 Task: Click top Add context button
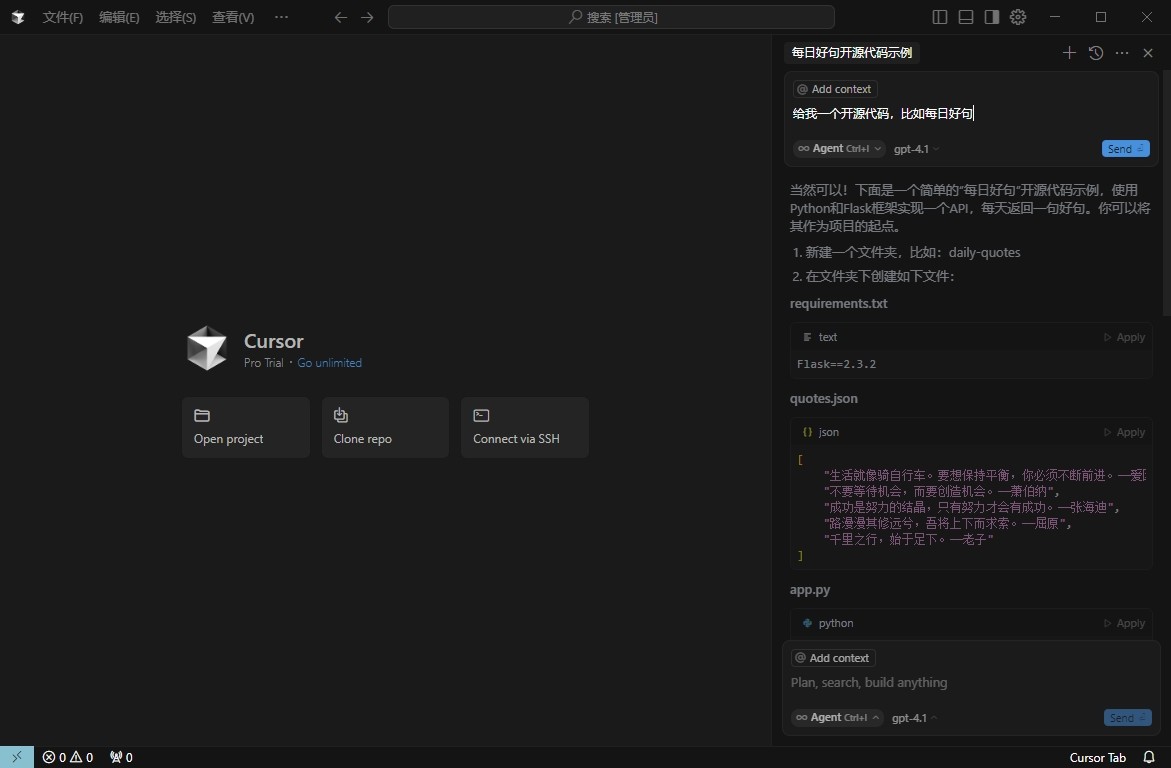point(835,89)
